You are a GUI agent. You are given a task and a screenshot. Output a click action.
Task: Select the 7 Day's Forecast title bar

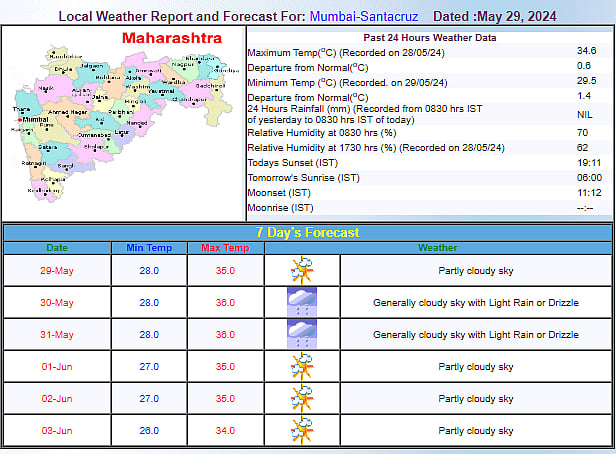308,232
